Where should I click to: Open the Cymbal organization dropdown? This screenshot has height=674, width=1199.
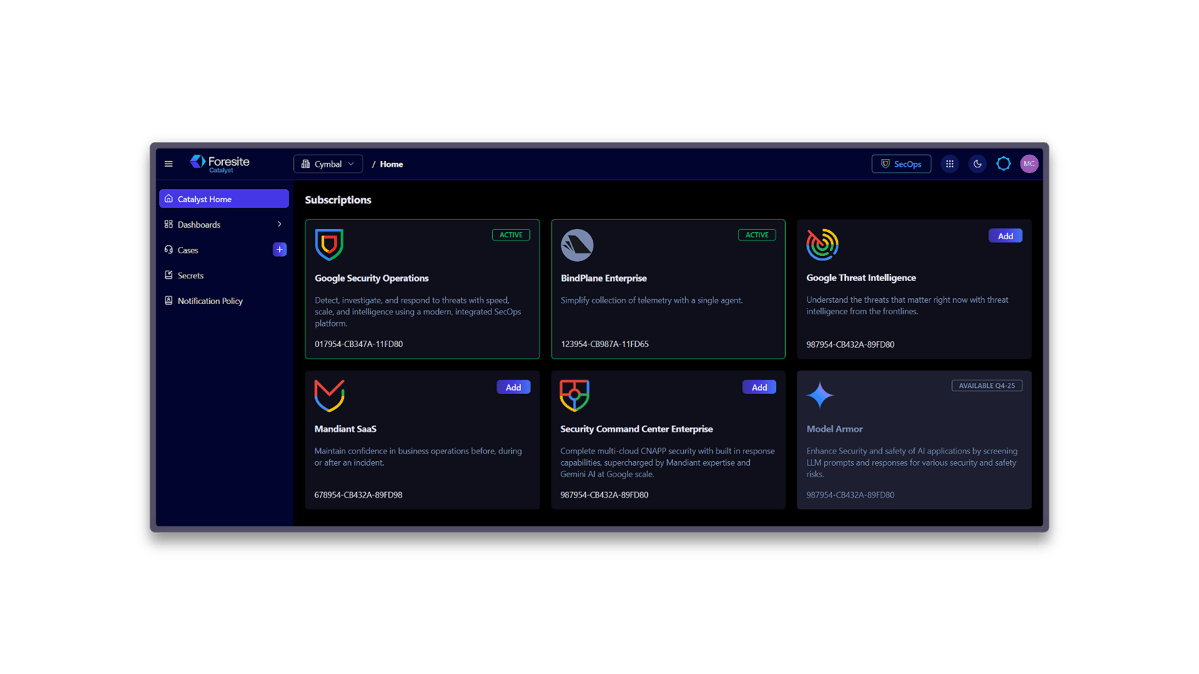(328, 163)
